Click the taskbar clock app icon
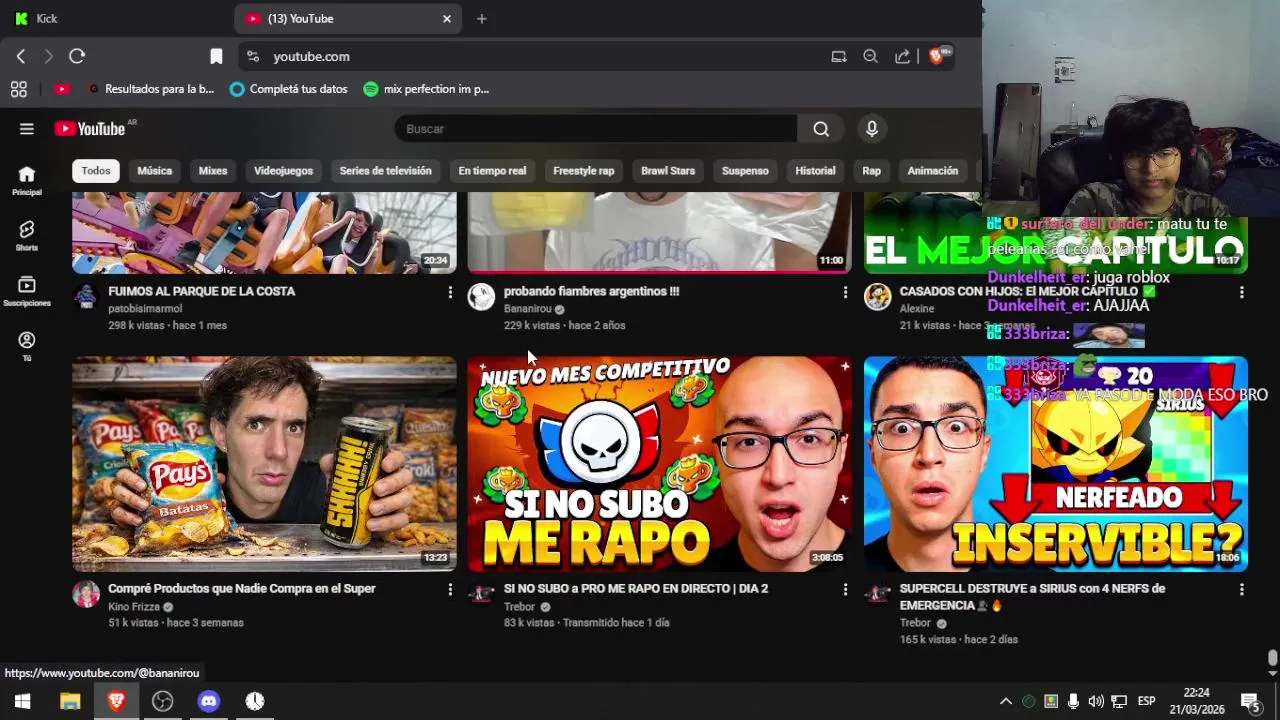 click(x=255, y=701)
